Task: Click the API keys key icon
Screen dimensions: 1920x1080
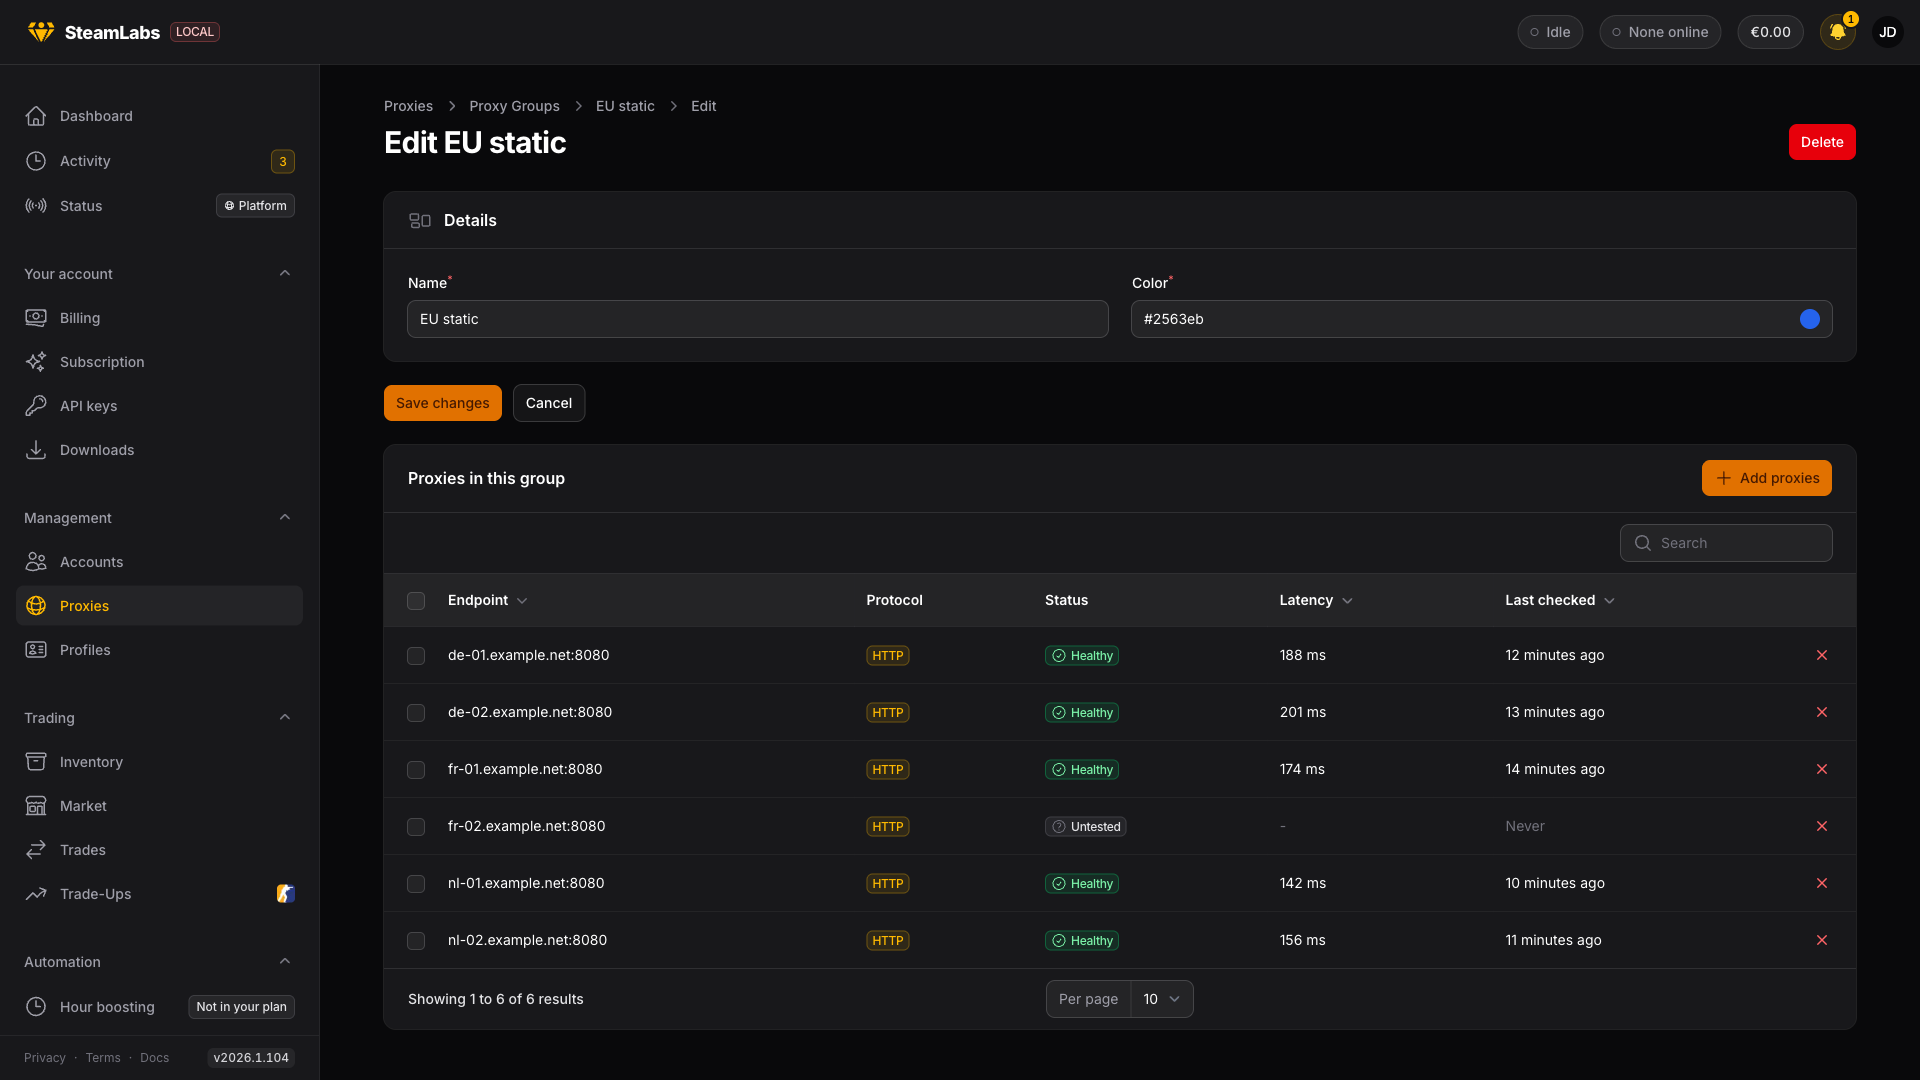Action: (x=36, y=406)
